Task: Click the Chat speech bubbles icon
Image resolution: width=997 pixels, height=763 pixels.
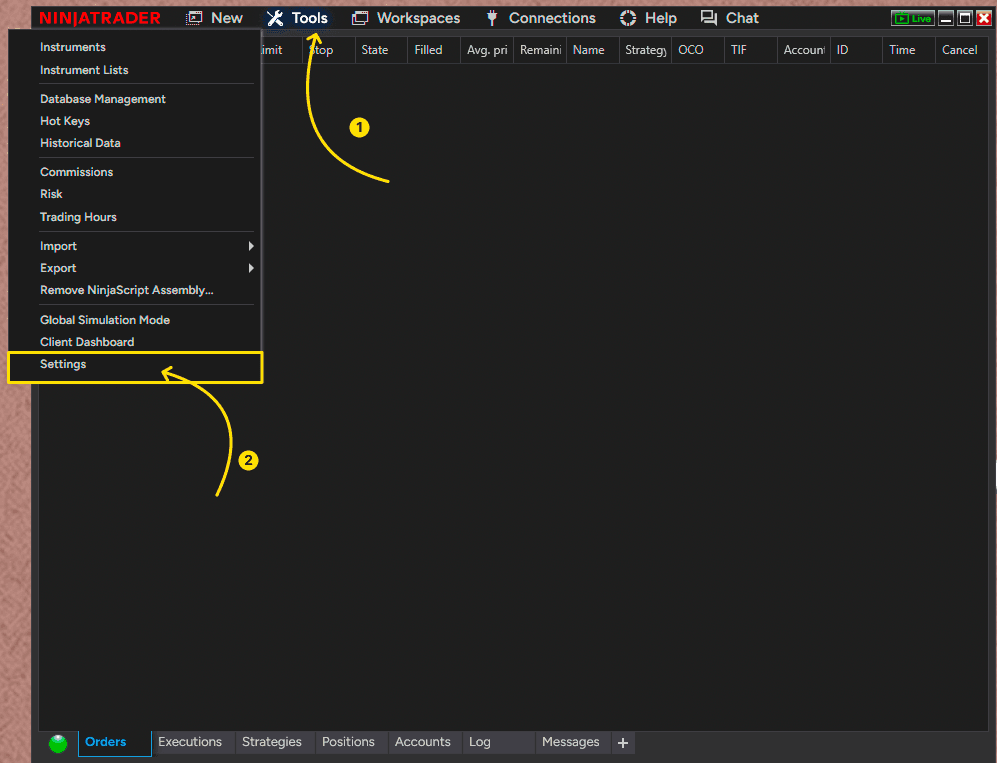Action: (x=708, y=18)
